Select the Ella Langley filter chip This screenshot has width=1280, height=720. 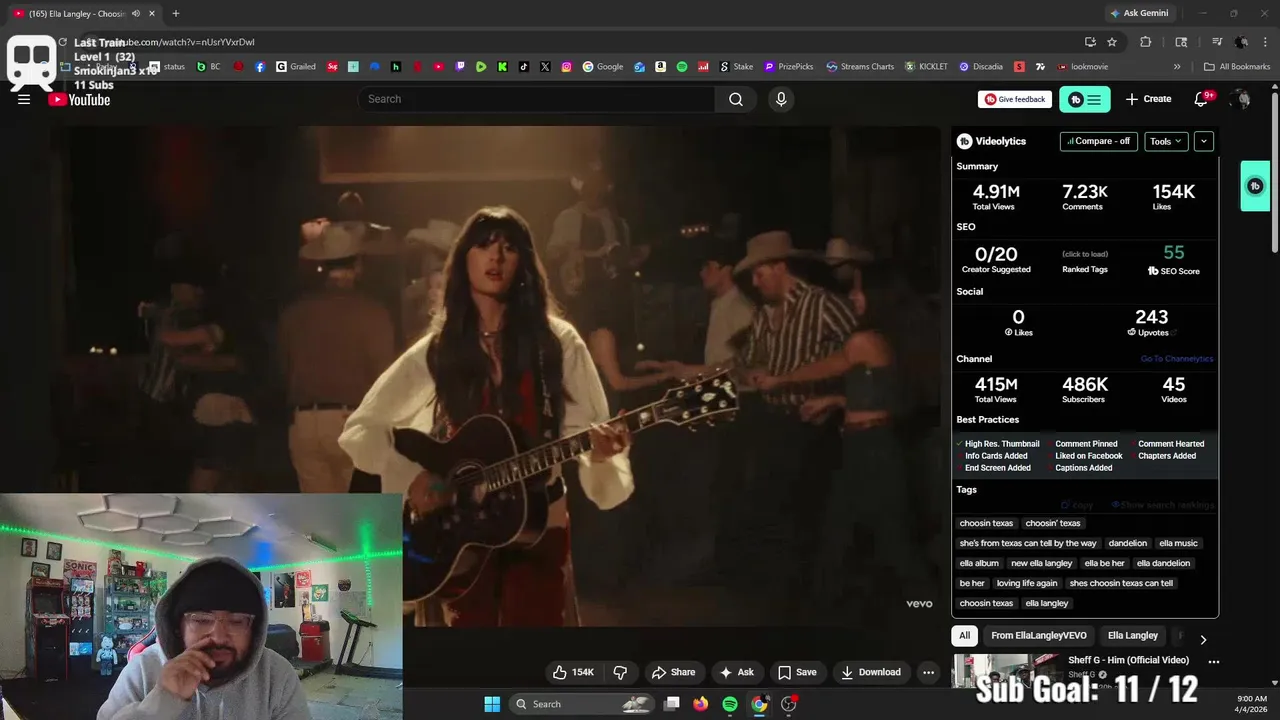coord(1133,635)
